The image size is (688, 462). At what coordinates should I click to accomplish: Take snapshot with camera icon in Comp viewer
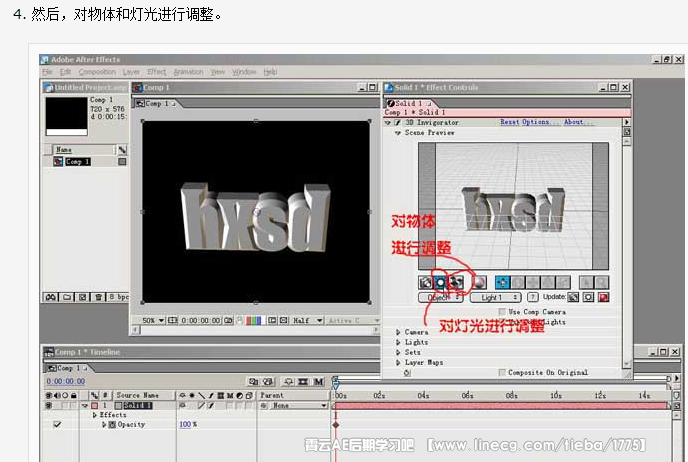[x=228, y=321]
